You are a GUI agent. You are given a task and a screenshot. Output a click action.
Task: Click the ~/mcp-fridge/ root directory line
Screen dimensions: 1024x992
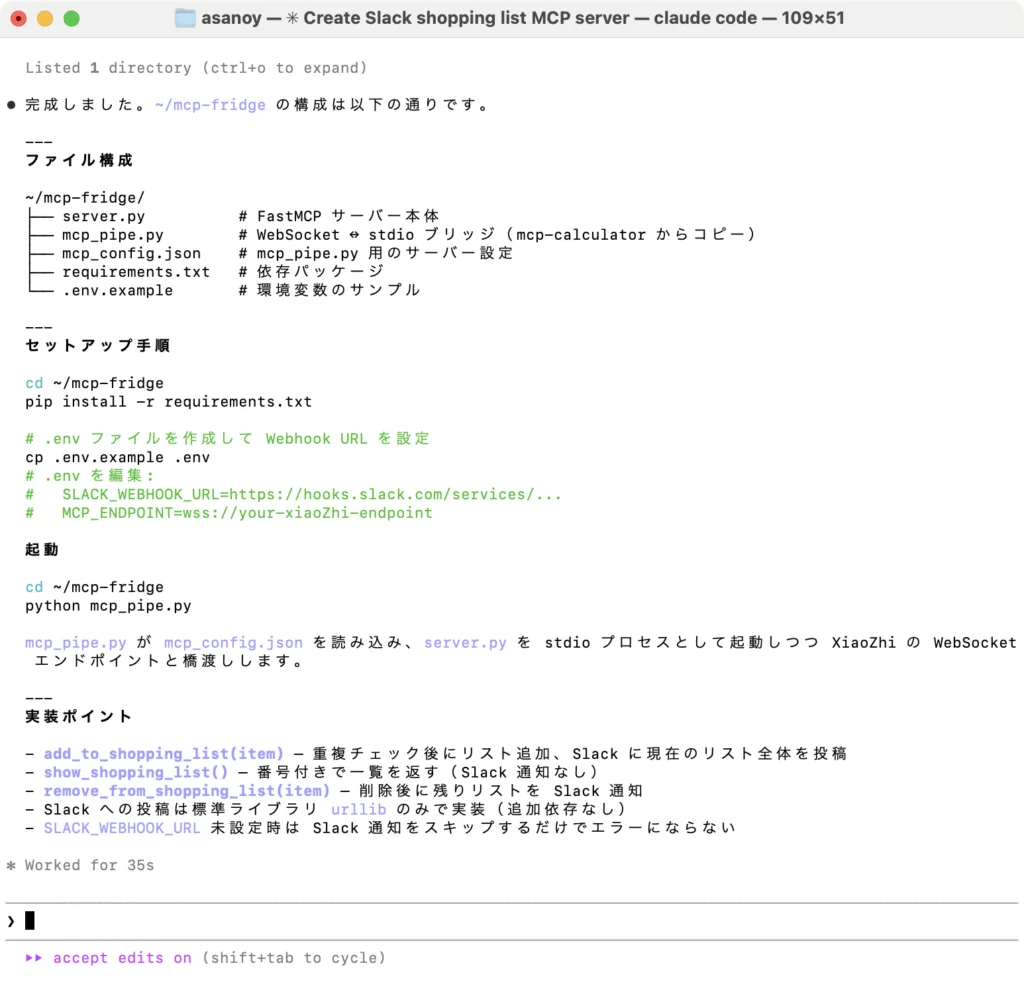pos(85,198)
